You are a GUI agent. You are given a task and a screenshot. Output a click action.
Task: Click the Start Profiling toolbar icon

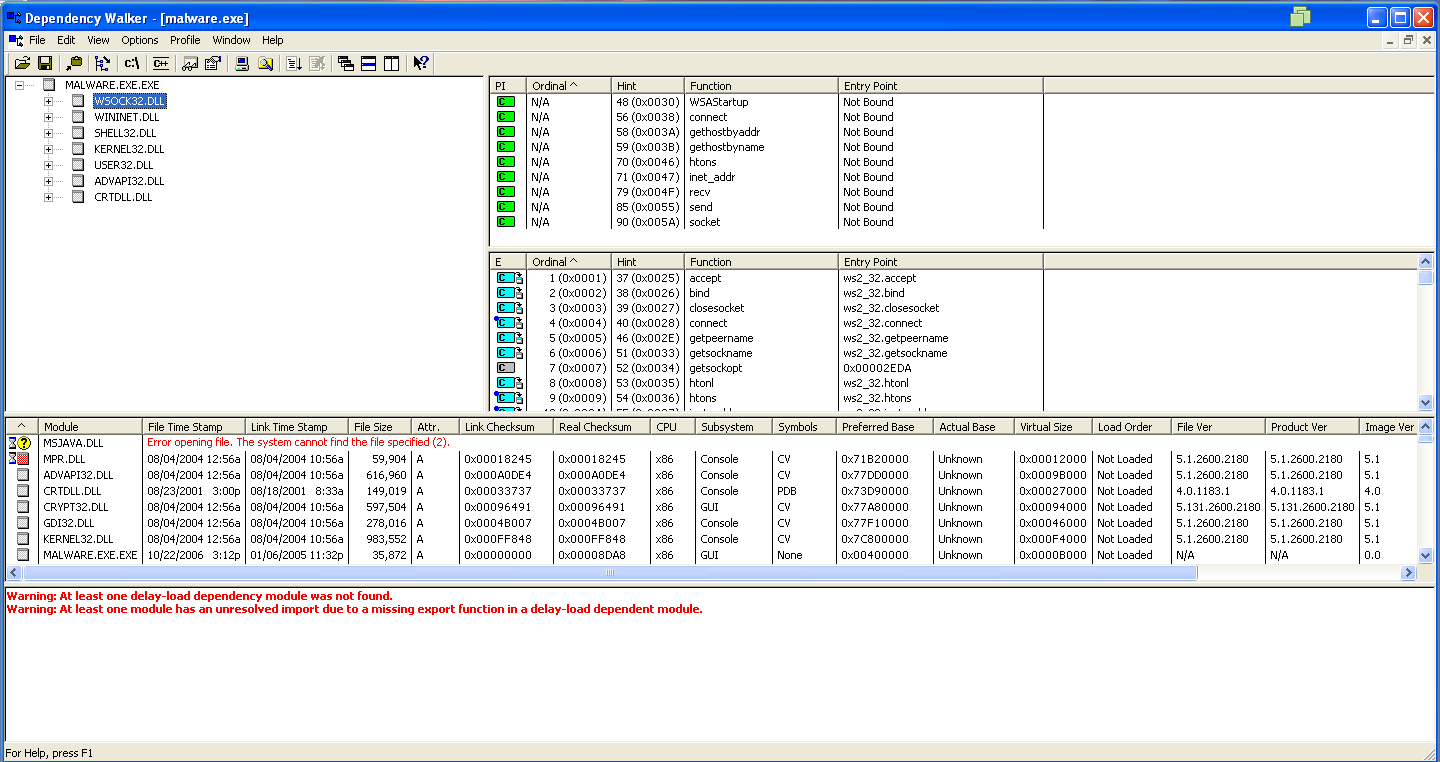294,63
